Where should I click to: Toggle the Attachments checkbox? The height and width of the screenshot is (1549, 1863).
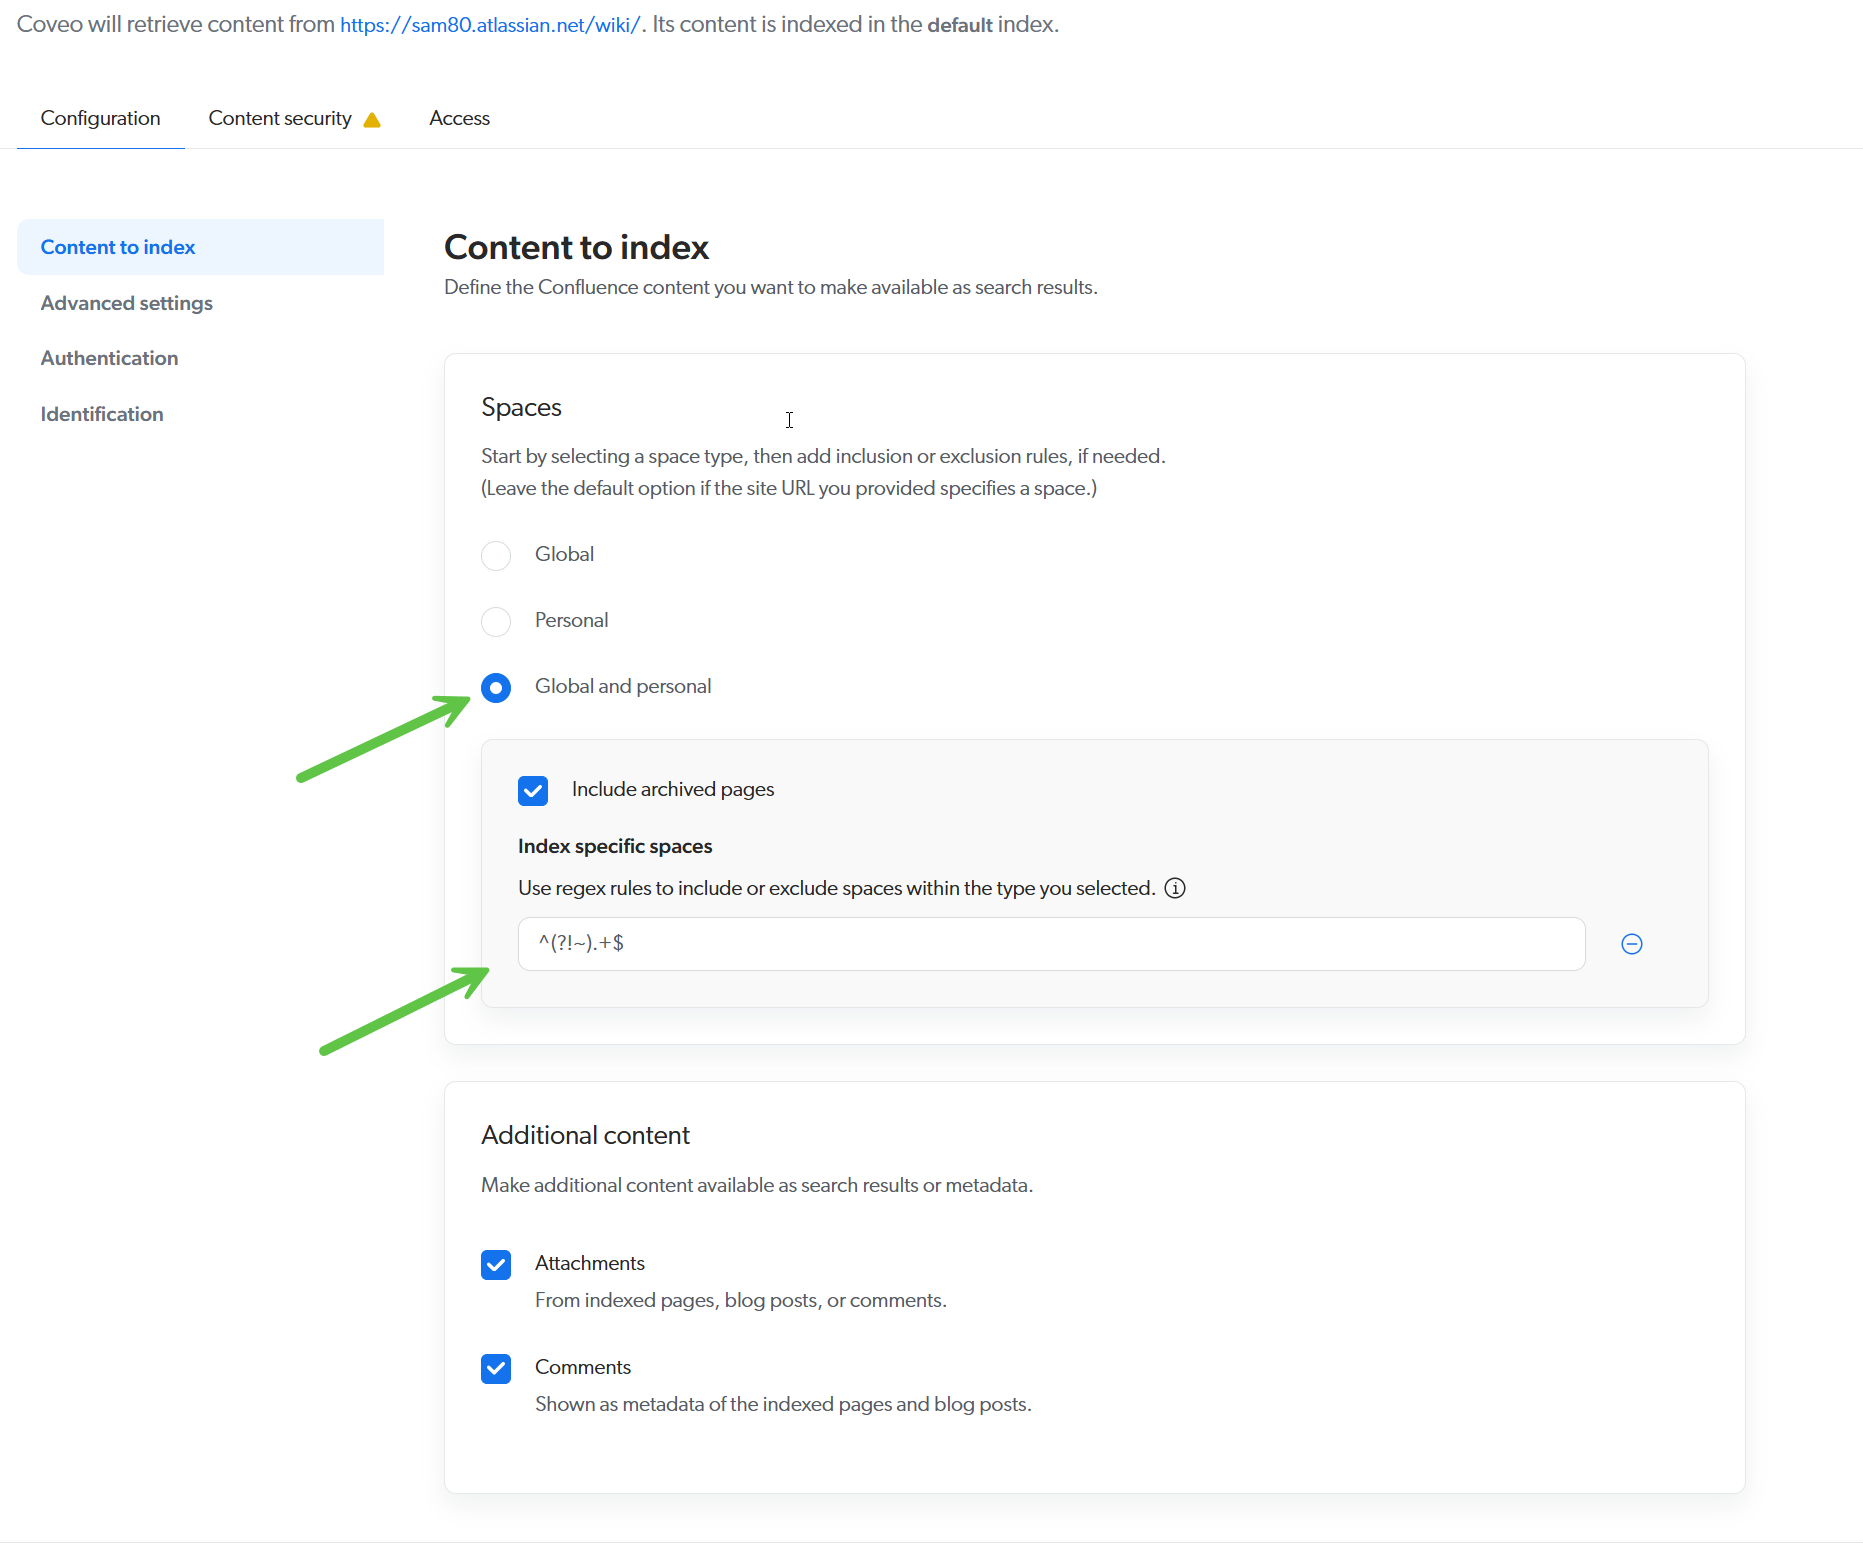(x=496, y=1265)
